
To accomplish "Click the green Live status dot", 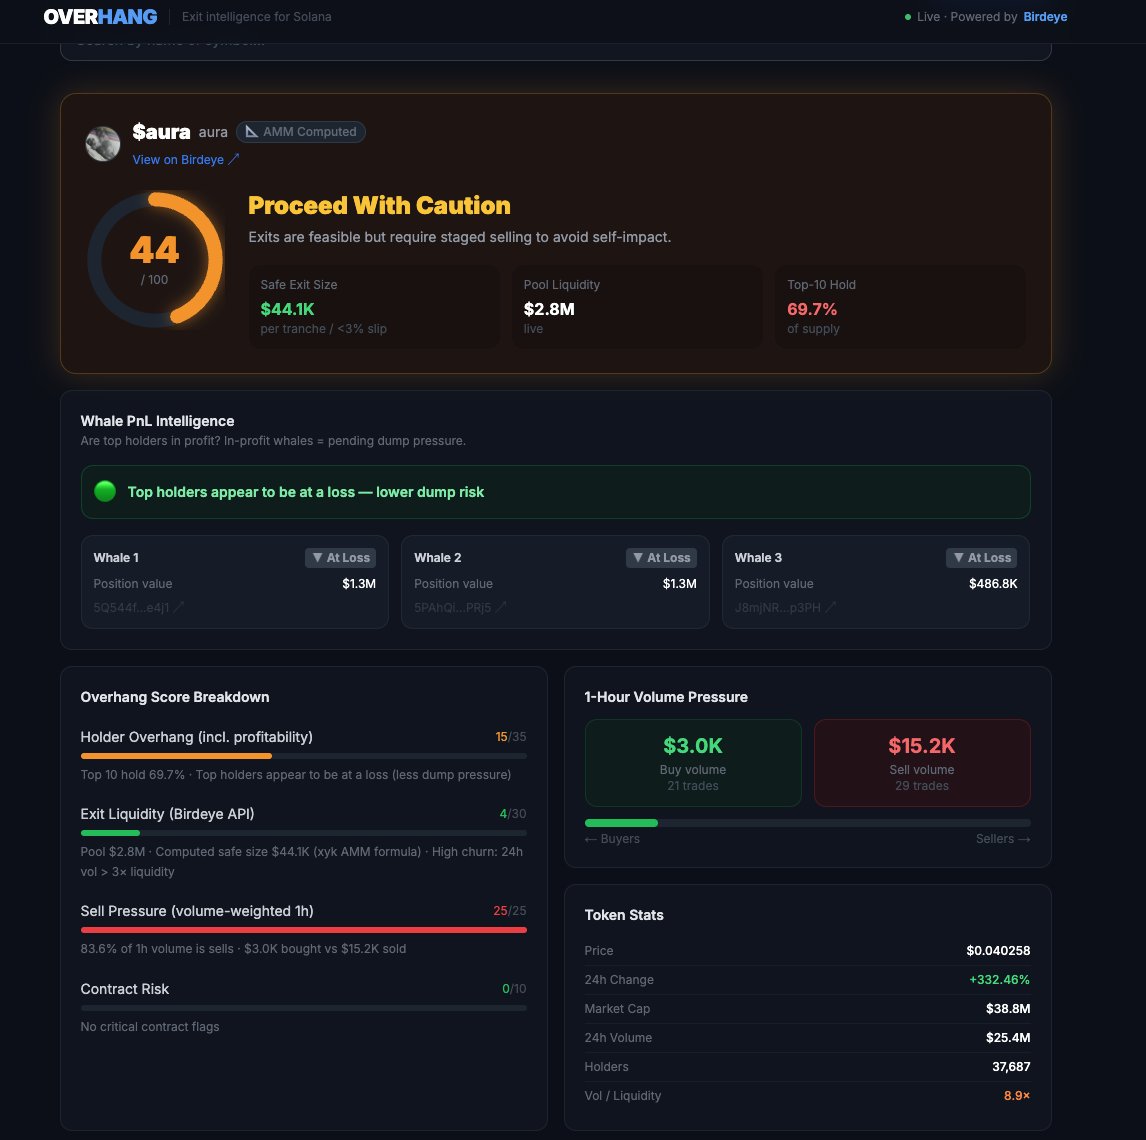I will 908,17.
